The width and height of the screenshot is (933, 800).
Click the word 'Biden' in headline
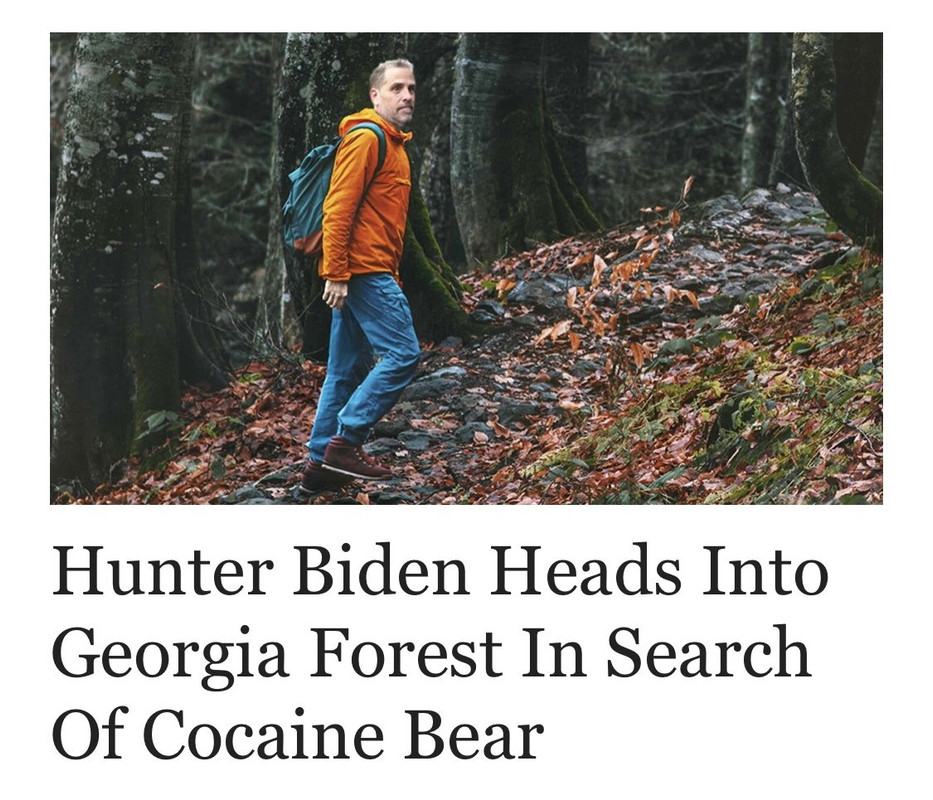click(x=381, y=570)
